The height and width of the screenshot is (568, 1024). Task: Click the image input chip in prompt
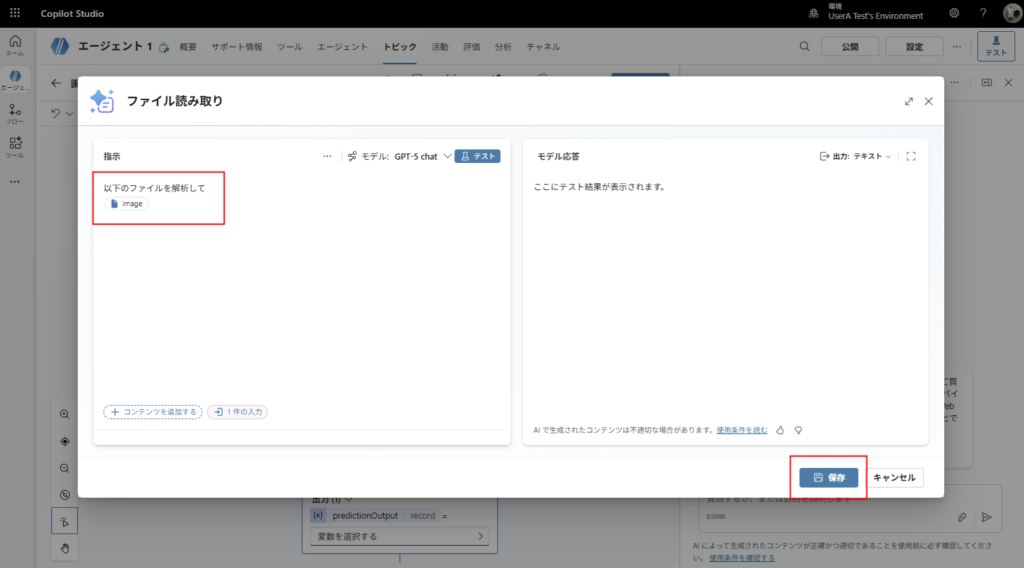(127, 204)
